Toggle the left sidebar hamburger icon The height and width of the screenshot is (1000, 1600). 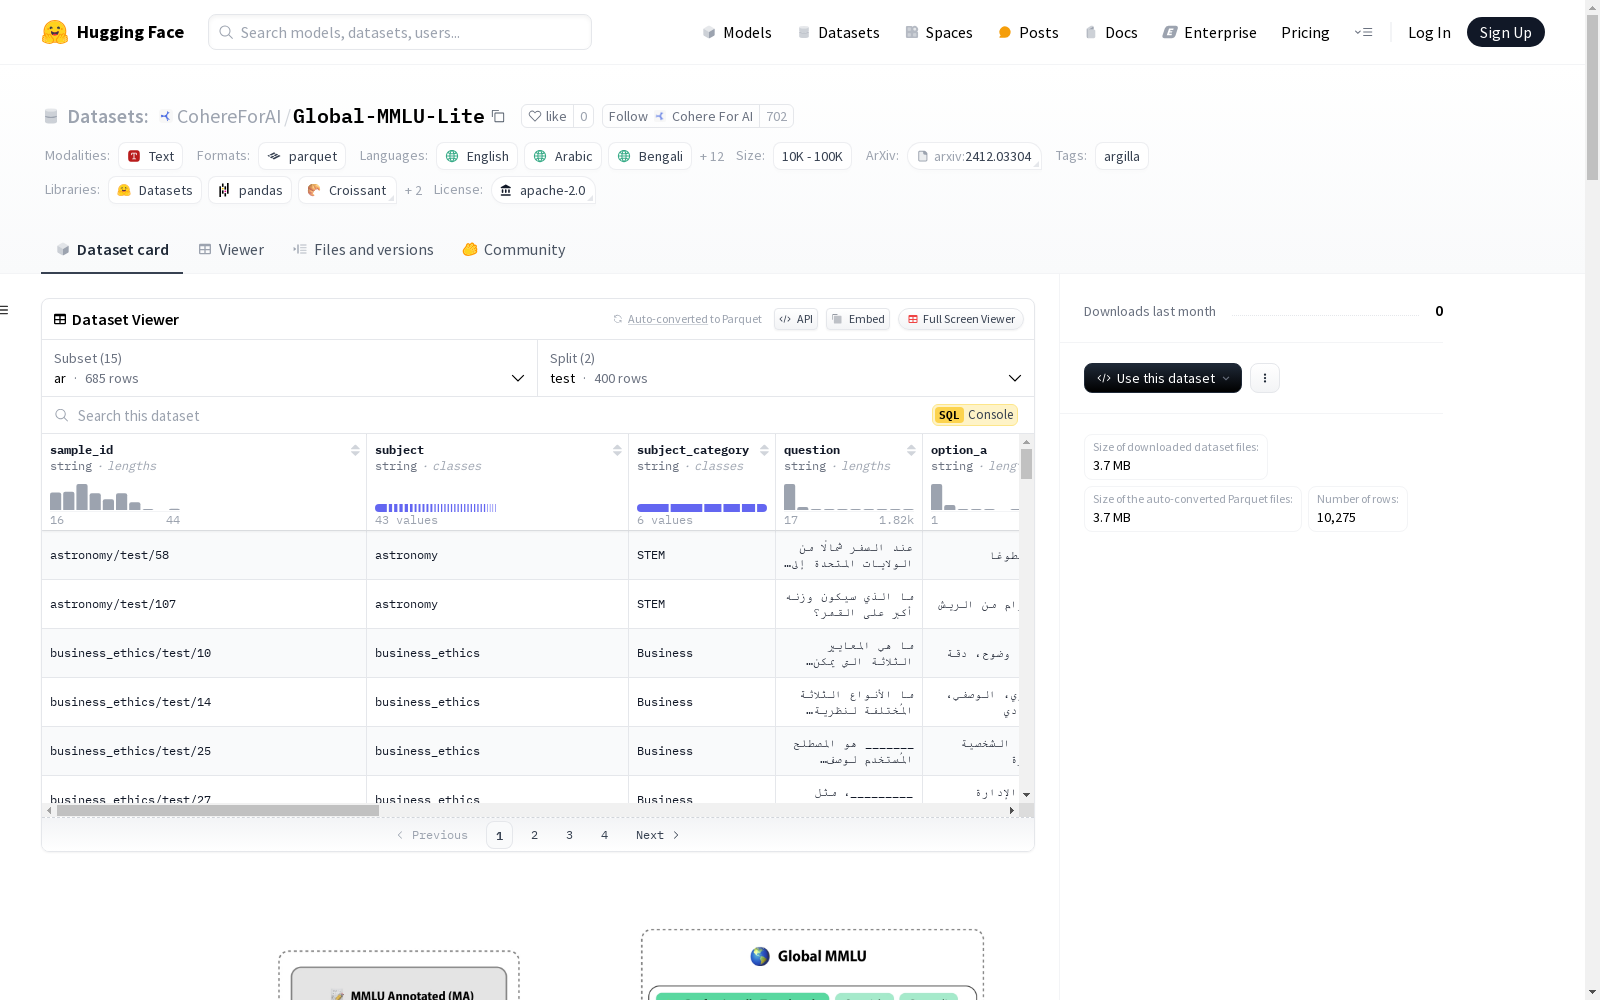[4, 310]
